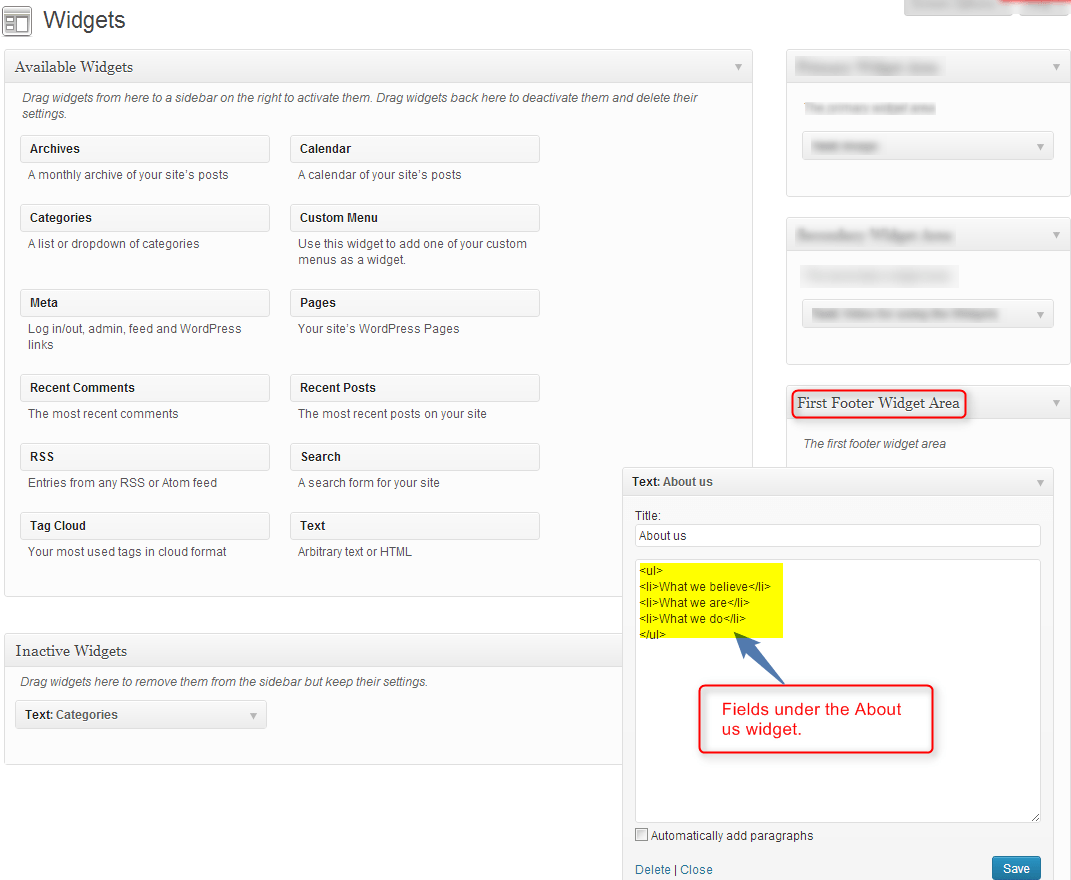
Task: Click the Available Widgets heading
Action: 74,67
